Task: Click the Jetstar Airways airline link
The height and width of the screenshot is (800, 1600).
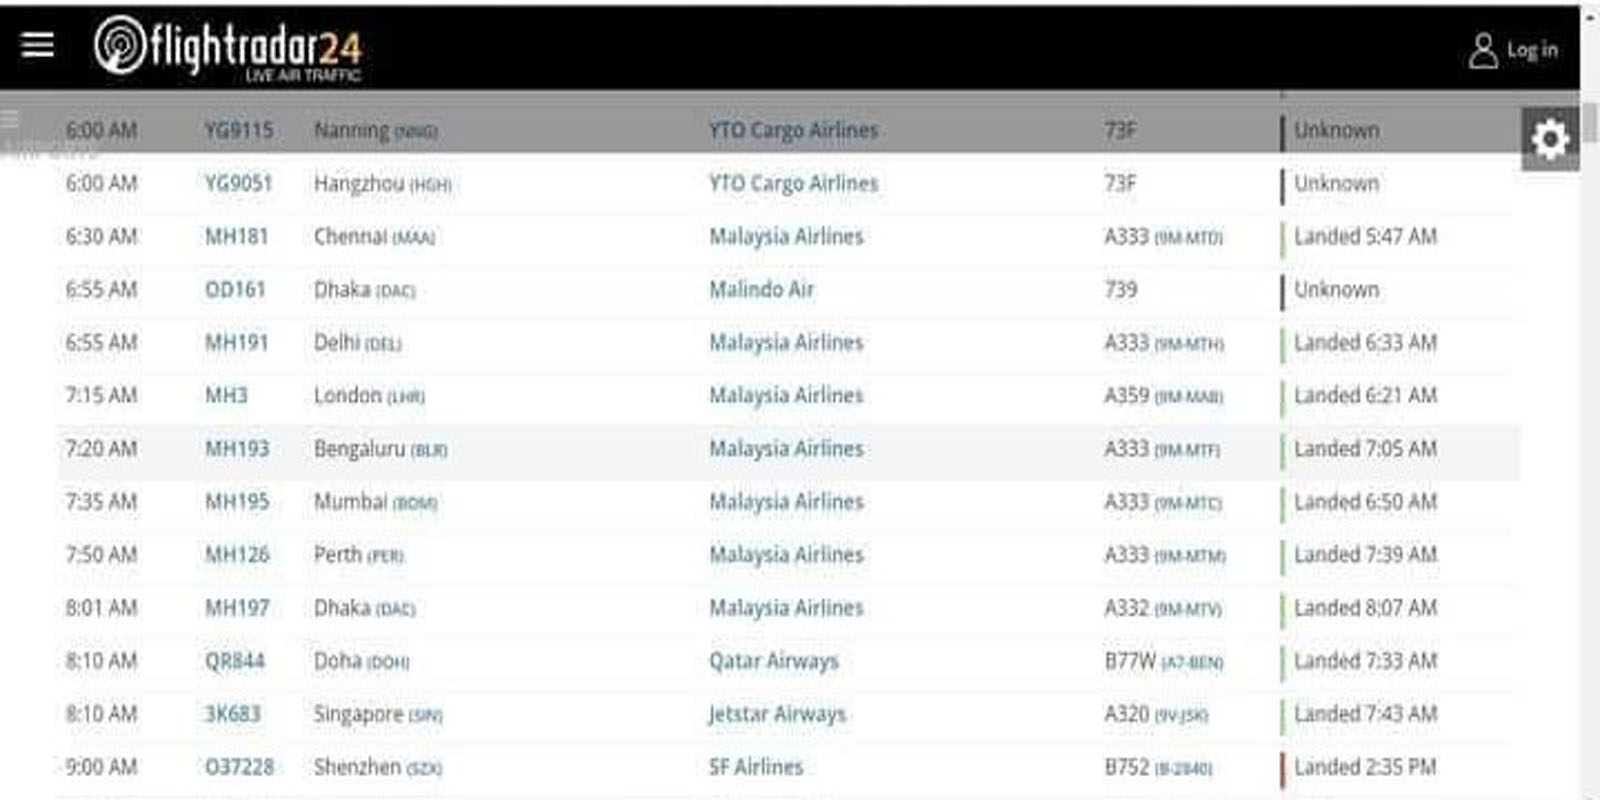Action: click(x=777, y=714)
